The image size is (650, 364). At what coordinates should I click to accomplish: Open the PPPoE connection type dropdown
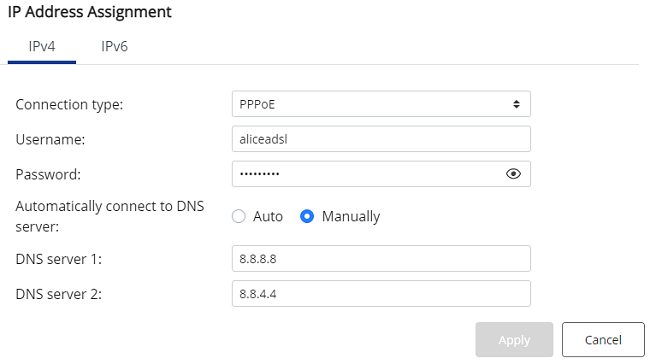tap(381, 104)
